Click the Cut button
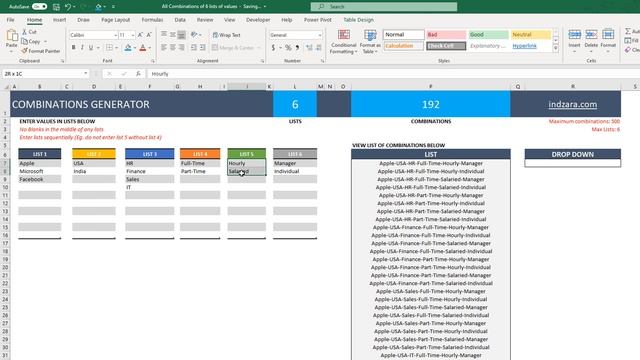Image resolution: width=640 pixels, height=360 pixels. point(29,32)
